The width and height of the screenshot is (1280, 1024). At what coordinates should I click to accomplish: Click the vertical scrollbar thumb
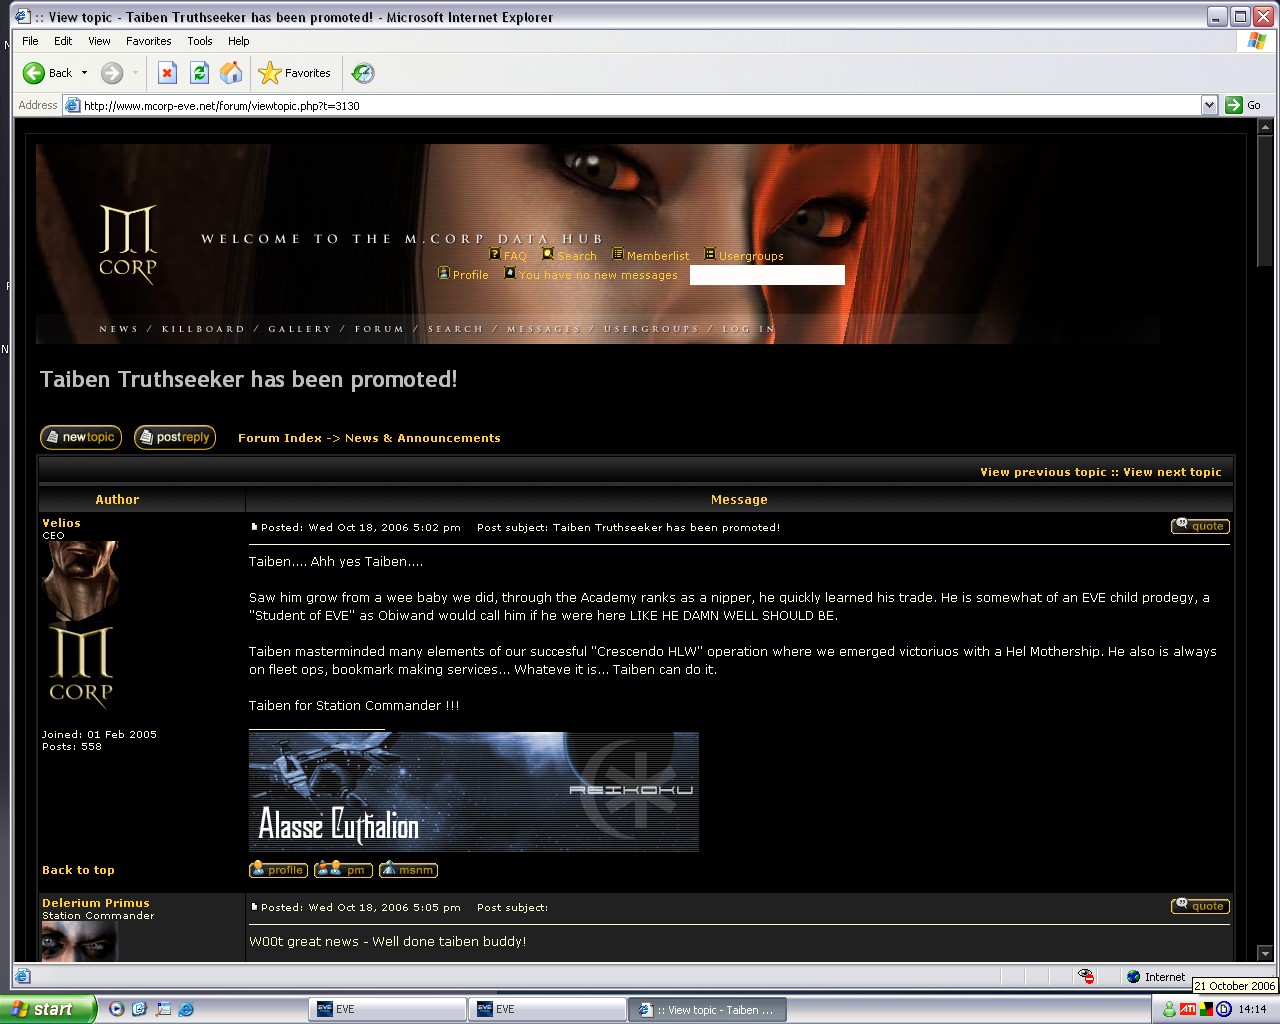coord(1265,203)
